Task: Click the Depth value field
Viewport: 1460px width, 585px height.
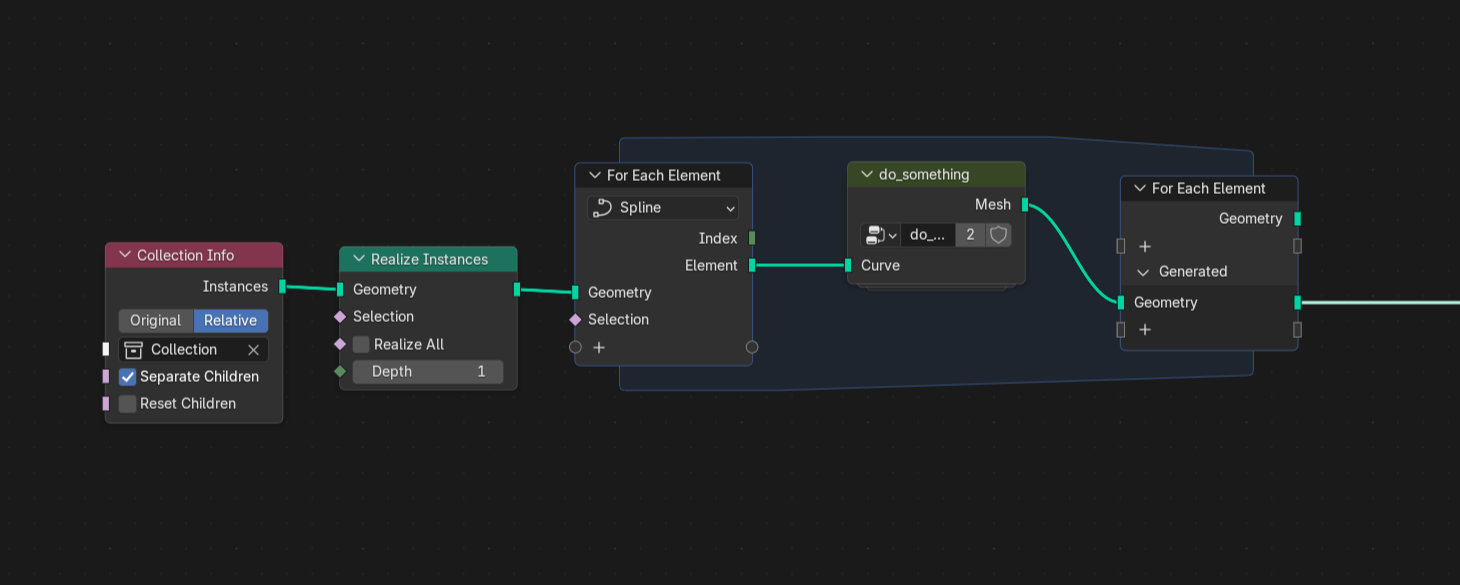Action: pyautogui.click(x=428, y=372)
